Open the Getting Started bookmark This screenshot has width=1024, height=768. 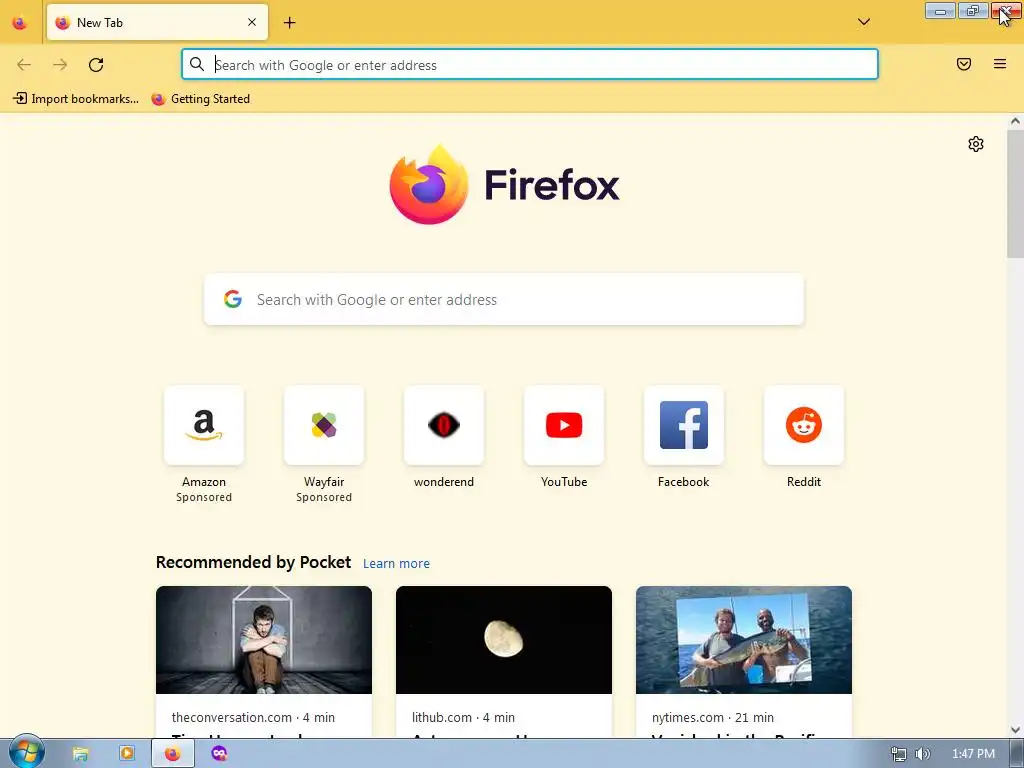point(200,99)
